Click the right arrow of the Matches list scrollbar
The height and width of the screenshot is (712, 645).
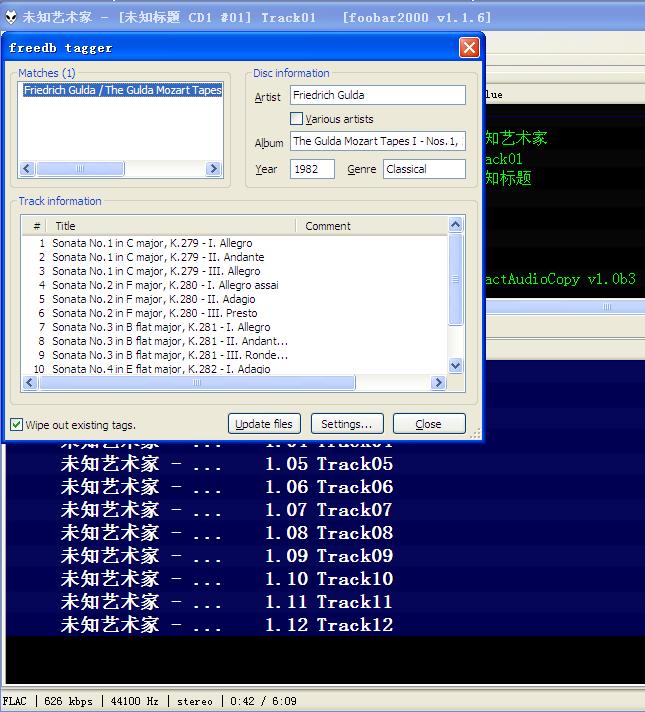pyautogui.click(x=213, y=168)
